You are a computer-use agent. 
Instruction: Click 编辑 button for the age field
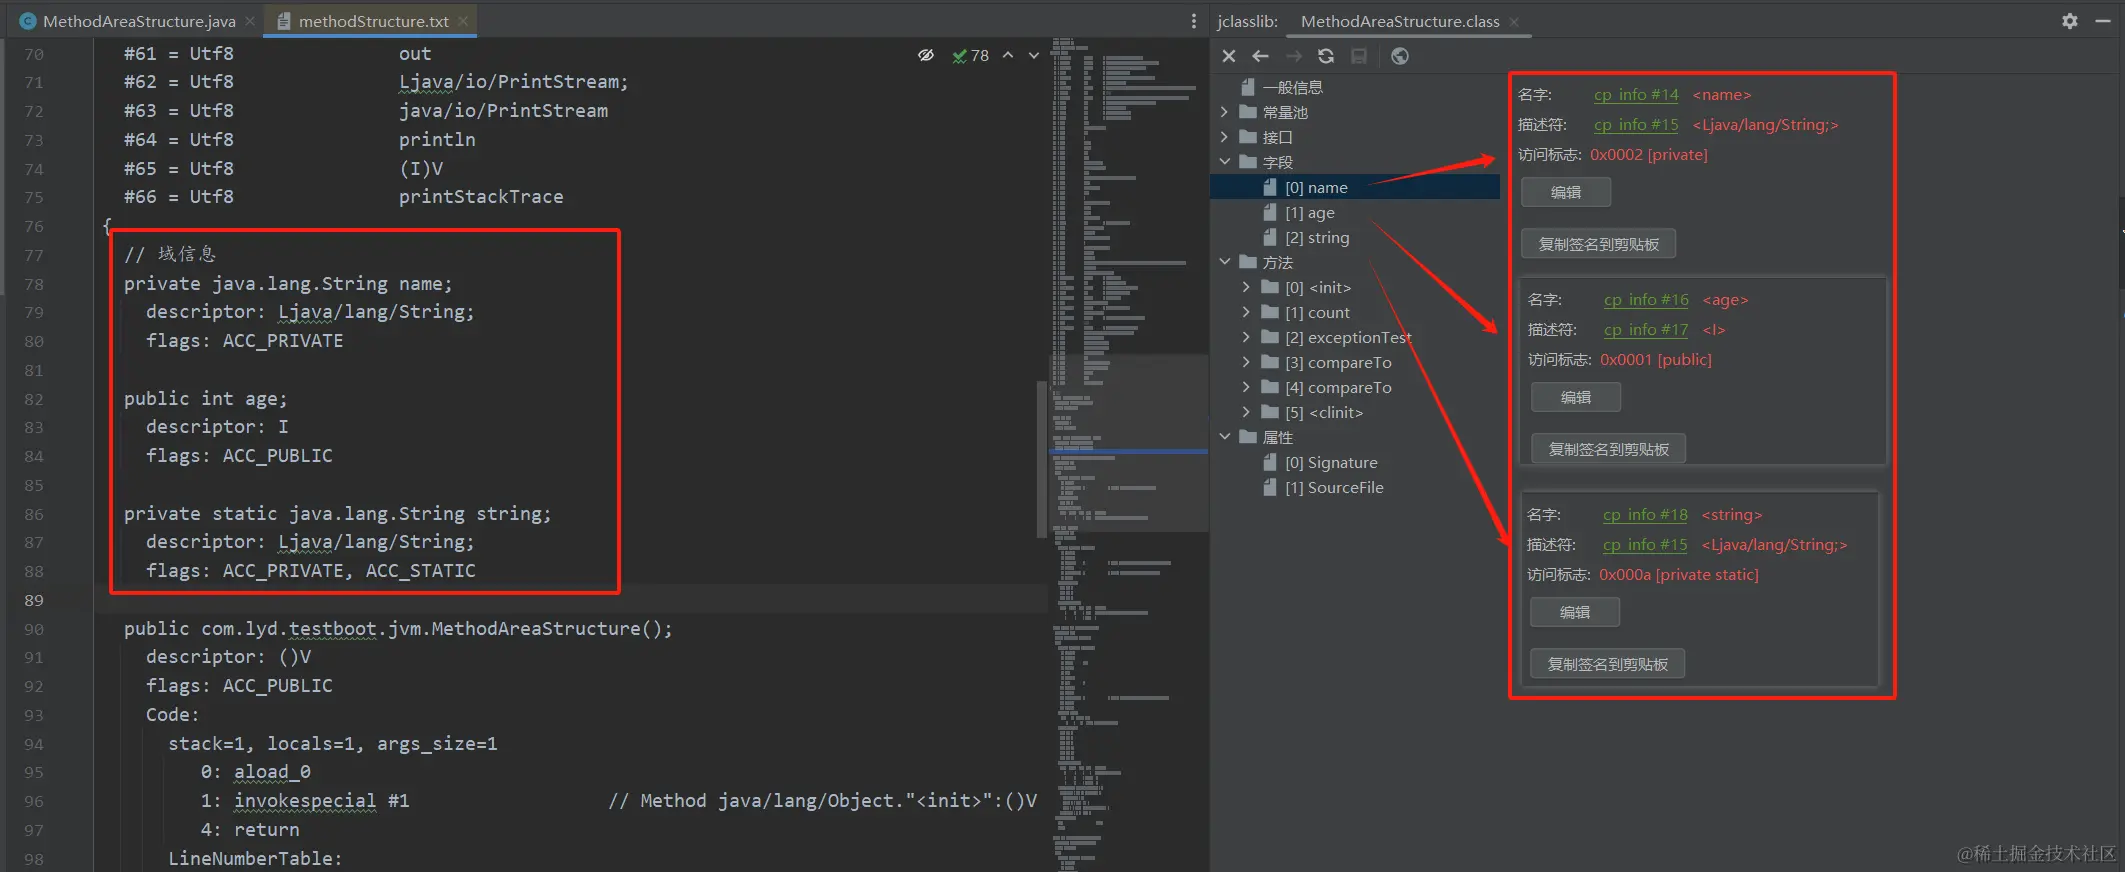(x=1576, y=397)
